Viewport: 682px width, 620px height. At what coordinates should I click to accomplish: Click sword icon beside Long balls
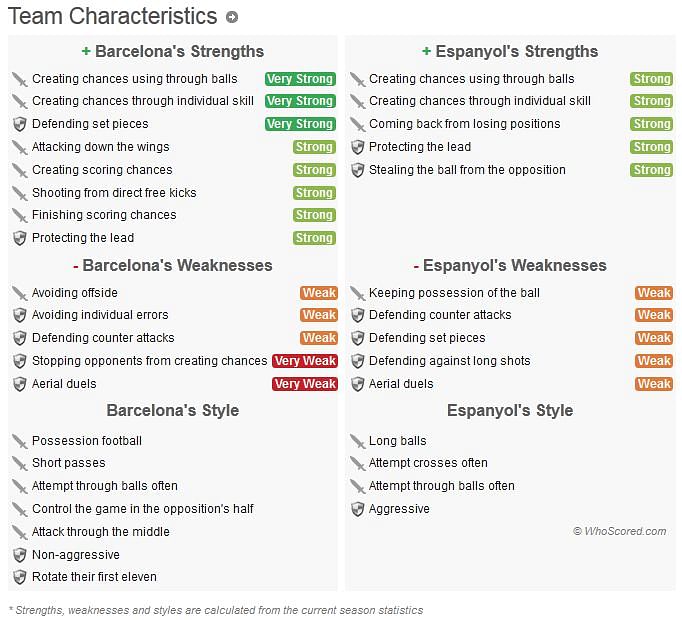point(357,441)
